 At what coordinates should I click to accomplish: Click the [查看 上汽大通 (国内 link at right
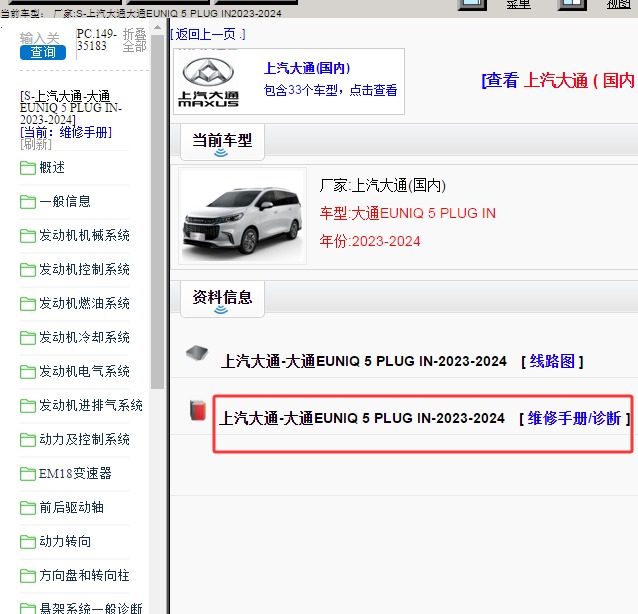[559, 80]
